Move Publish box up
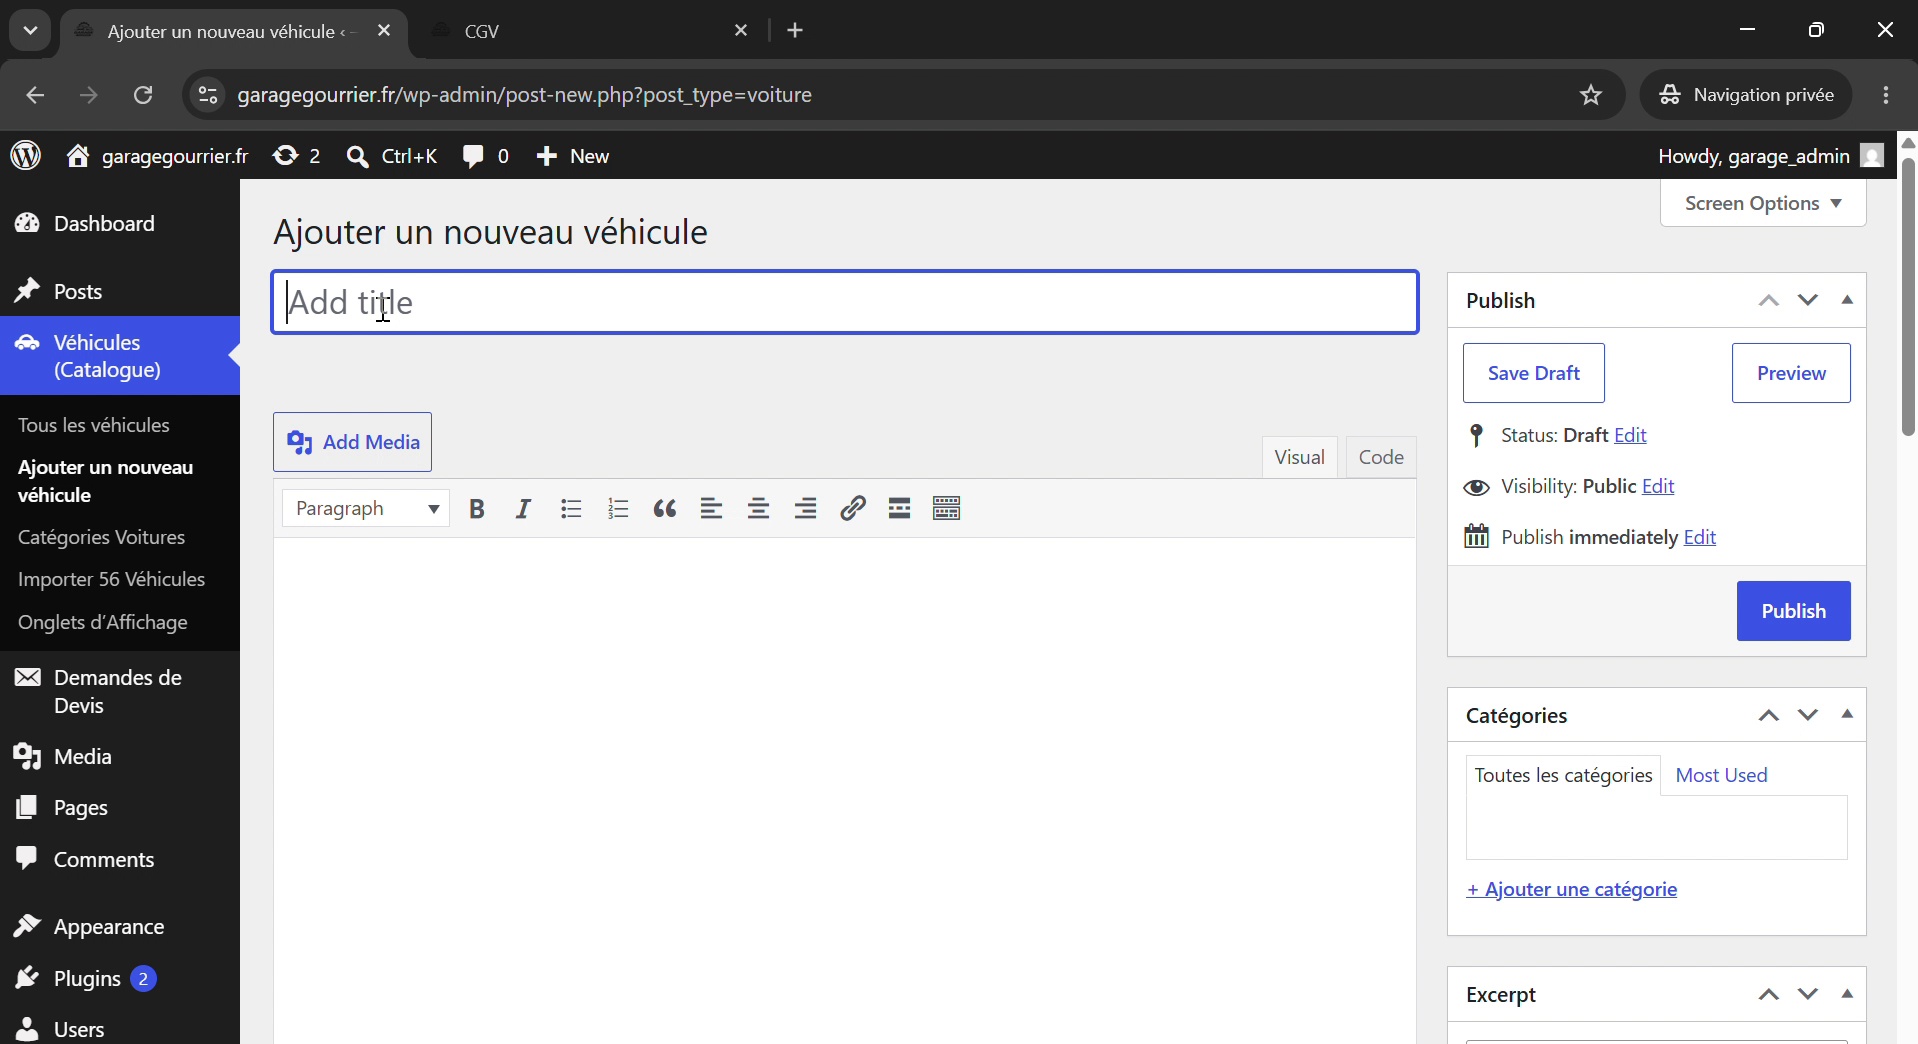Image resolution: width=1918 pixels, height=1044 pixels. [1768, 300]
